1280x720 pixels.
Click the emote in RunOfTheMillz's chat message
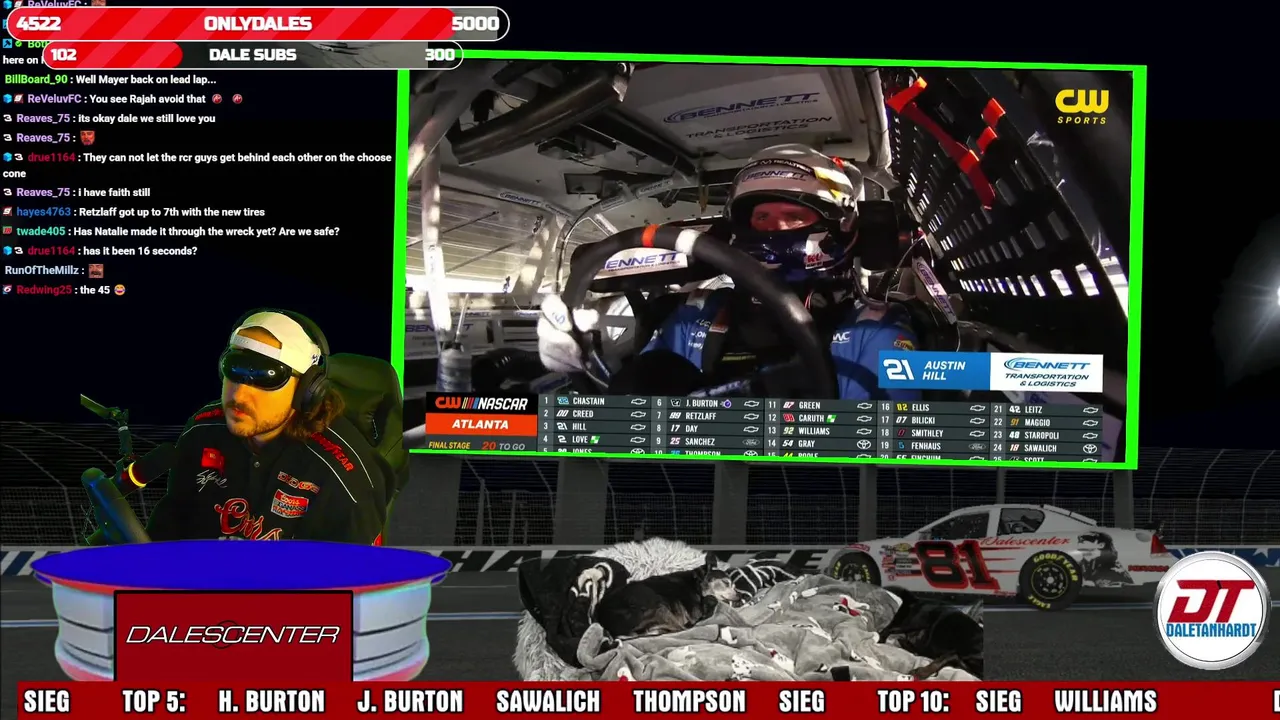[96, 270]
